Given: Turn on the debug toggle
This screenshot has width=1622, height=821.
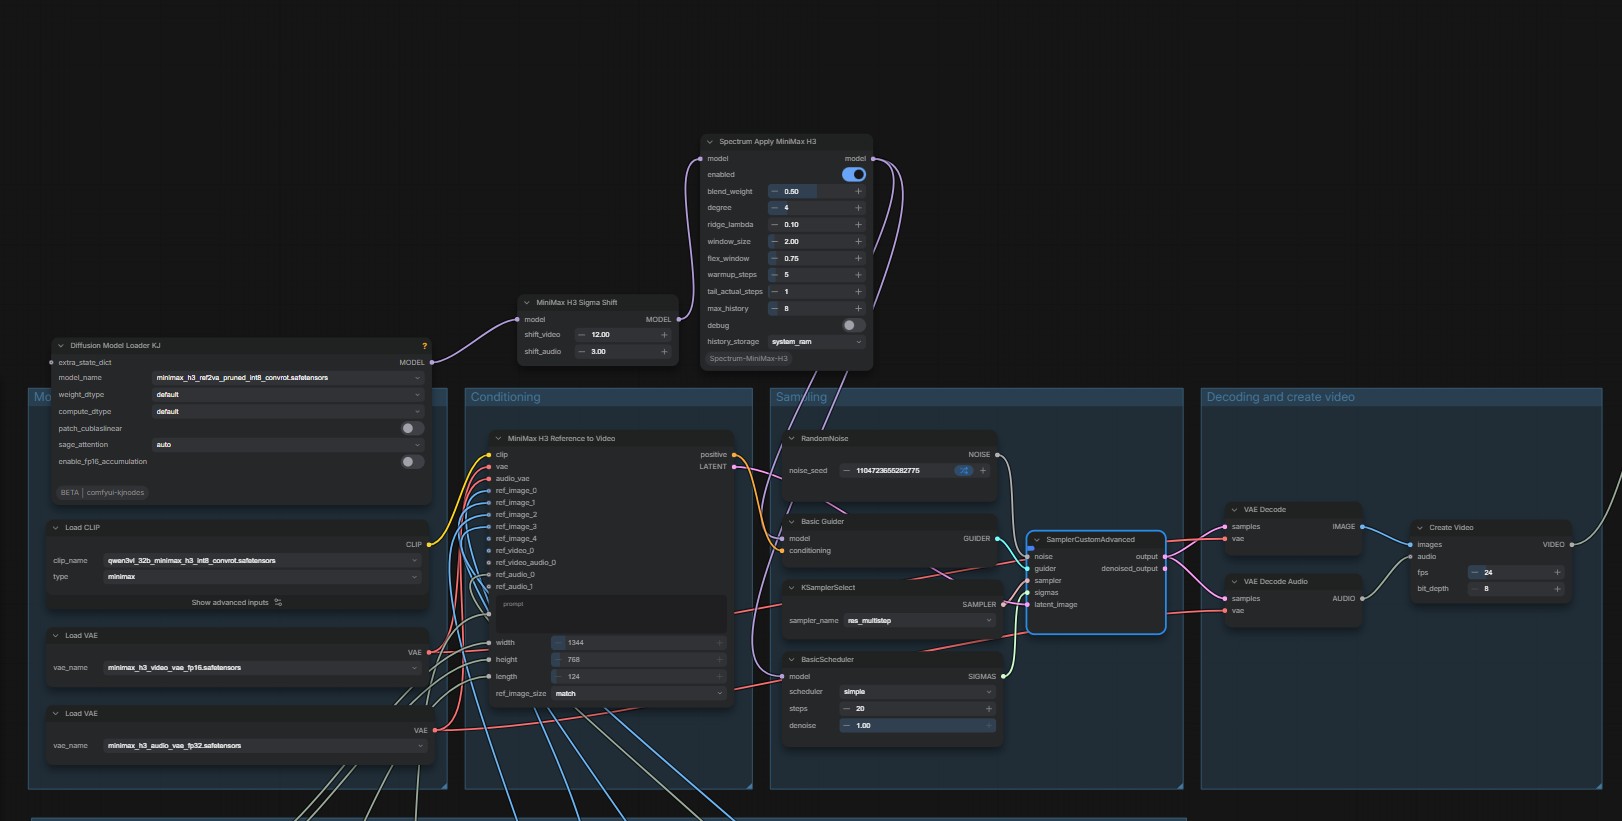Looking at the screenshot, I should [x=854, y=326].
